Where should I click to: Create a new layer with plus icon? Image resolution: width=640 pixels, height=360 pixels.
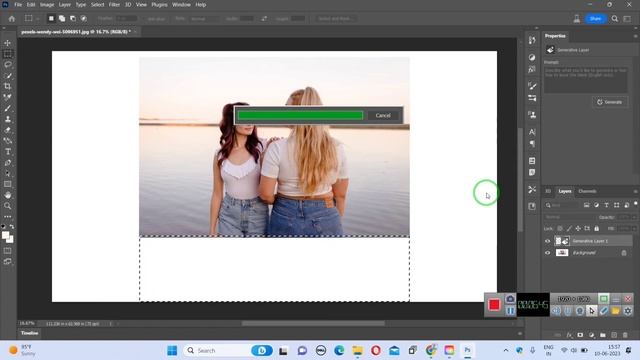coord(614,335)
